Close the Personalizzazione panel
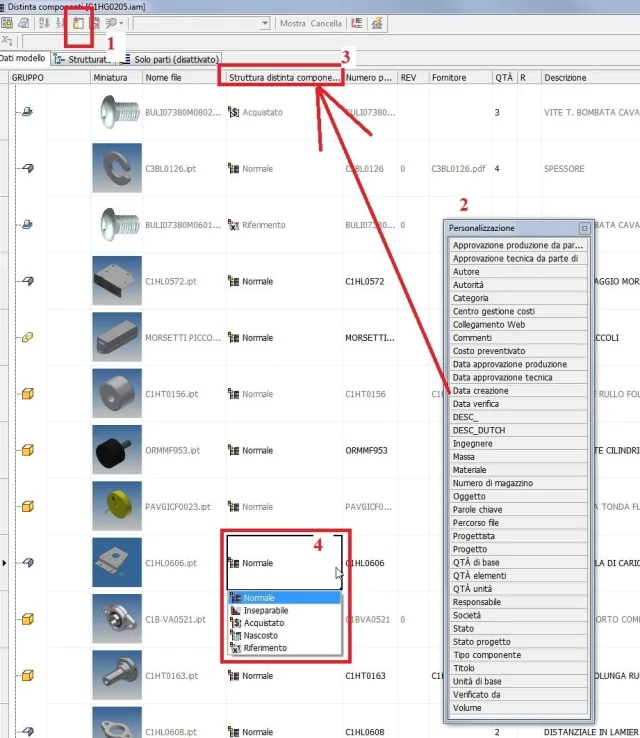 click(x=584, y=228)
